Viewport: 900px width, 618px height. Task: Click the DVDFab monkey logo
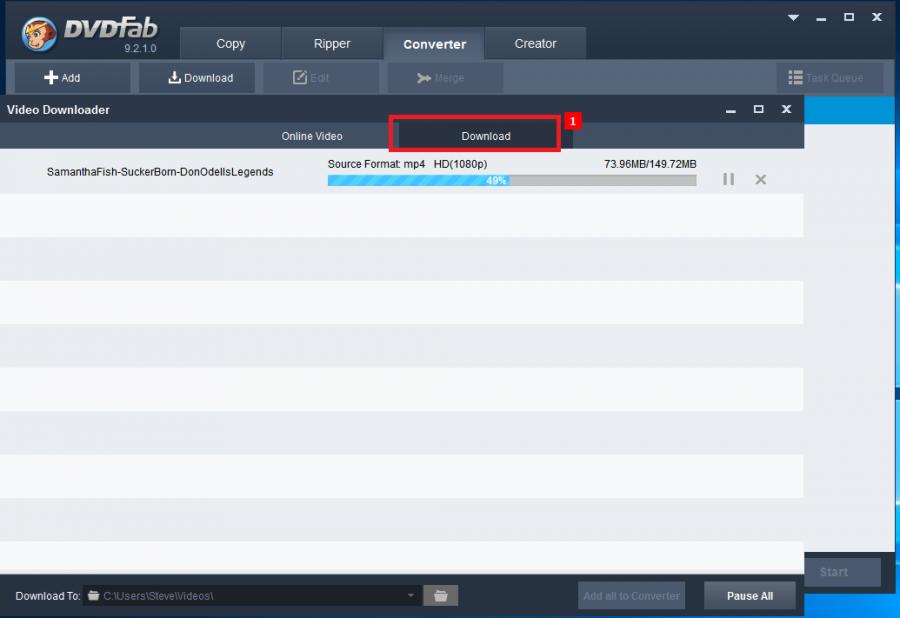[x=38, y=34]
